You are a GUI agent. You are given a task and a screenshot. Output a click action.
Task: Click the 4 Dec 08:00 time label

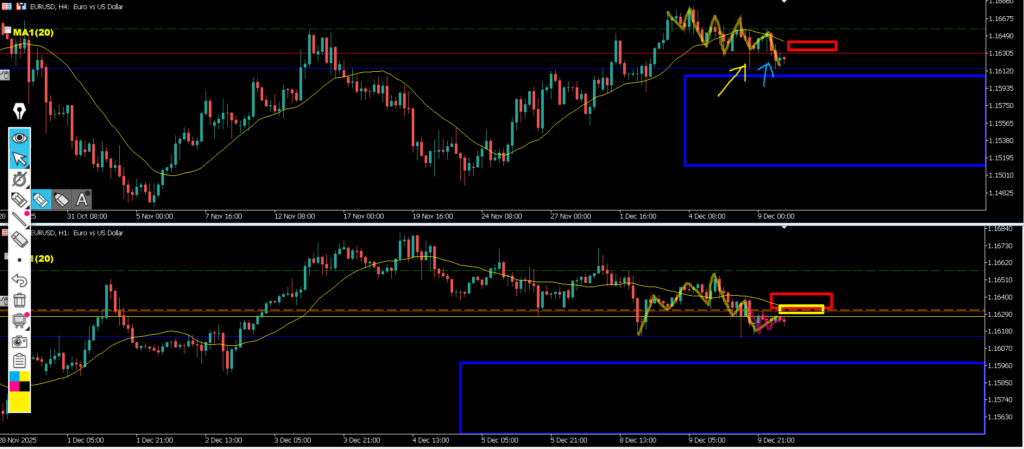point(709,216)
